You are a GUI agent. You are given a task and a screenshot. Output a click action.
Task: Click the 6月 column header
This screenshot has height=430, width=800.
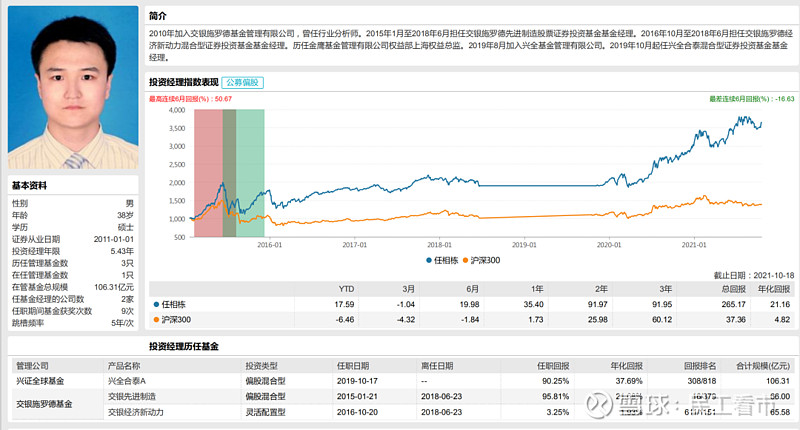(472, 289)
